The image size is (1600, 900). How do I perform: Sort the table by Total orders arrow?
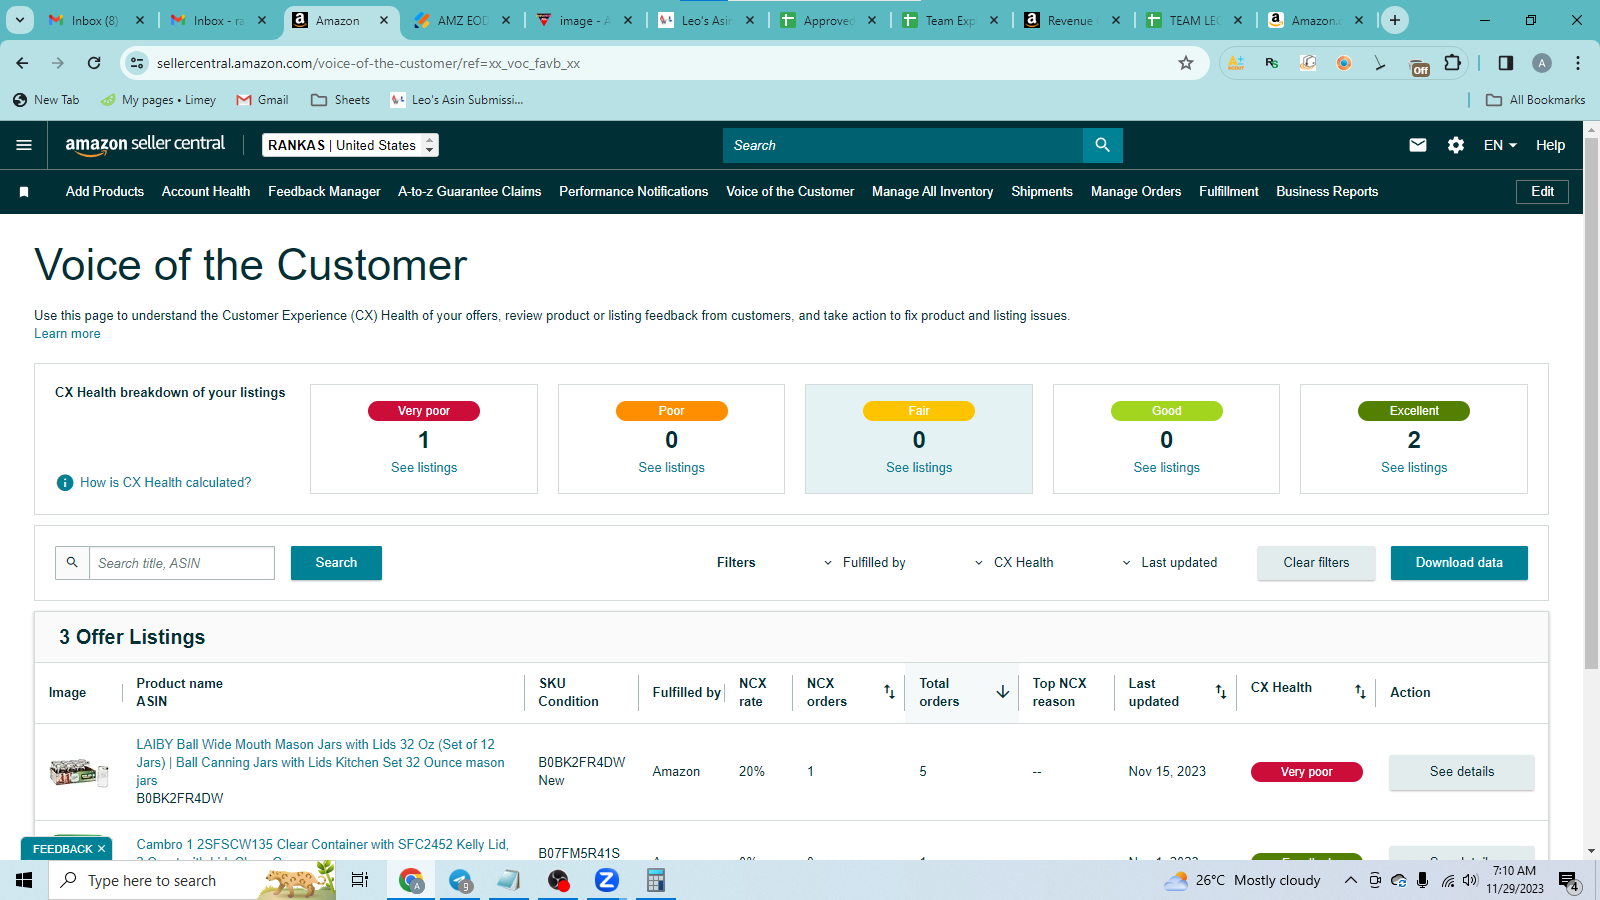[1003, 692]
